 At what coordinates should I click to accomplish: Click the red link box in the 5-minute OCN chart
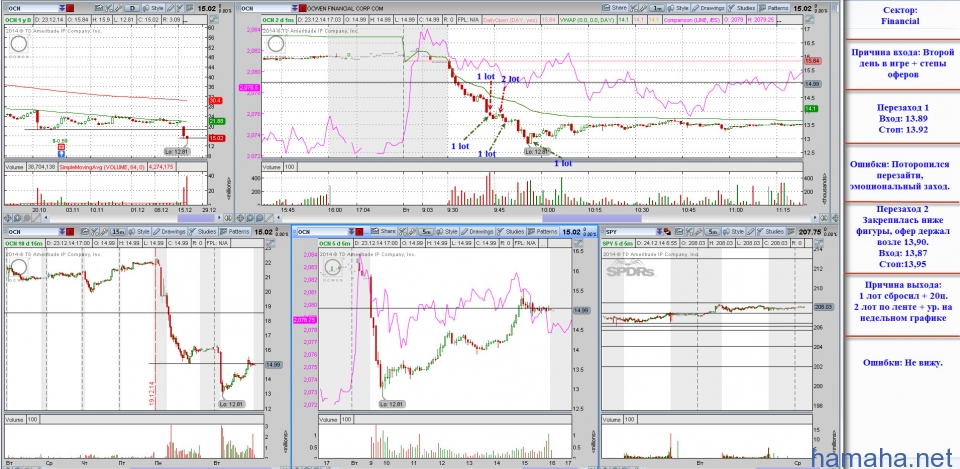[x=359, y=232]
